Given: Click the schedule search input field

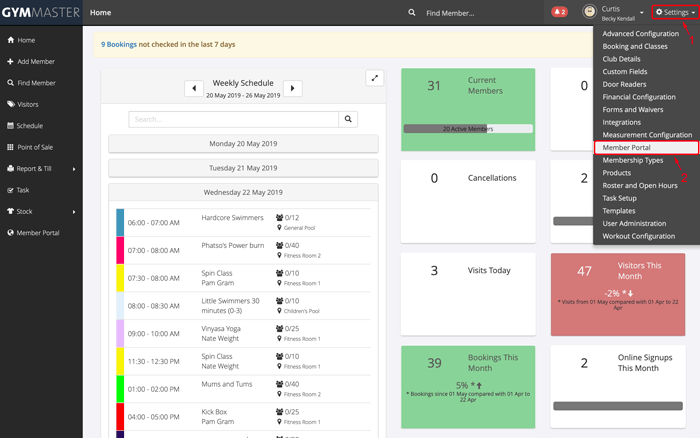Looking at the screenshot, I should pyautogui.click(x=233, y=119).
